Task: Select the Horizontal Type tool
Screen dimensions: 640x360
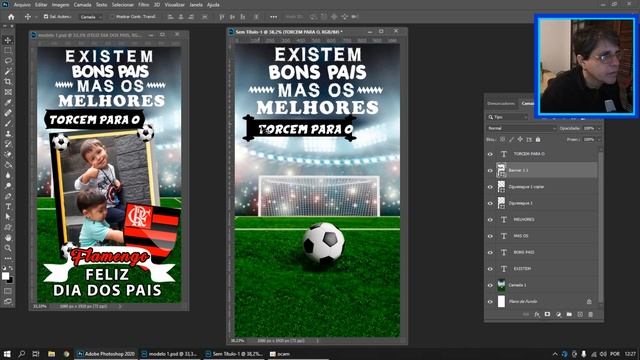Action: tap(8, 207)
